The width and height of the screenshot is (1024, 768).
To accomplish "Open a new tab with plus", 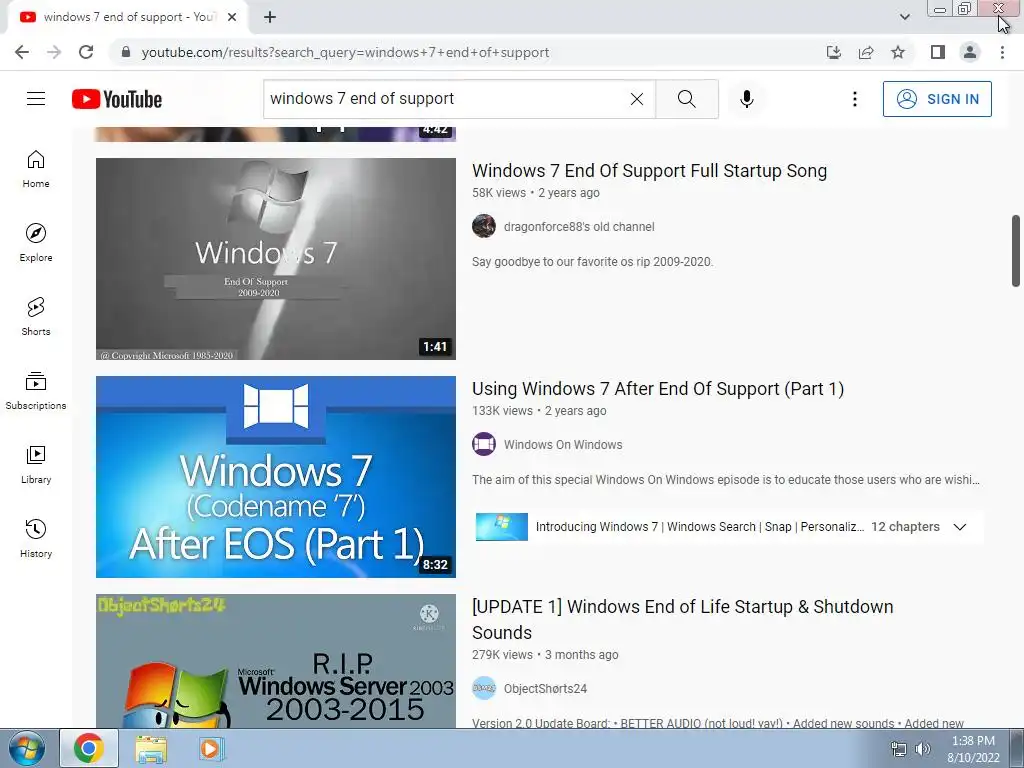I will [x=270, y=17].
